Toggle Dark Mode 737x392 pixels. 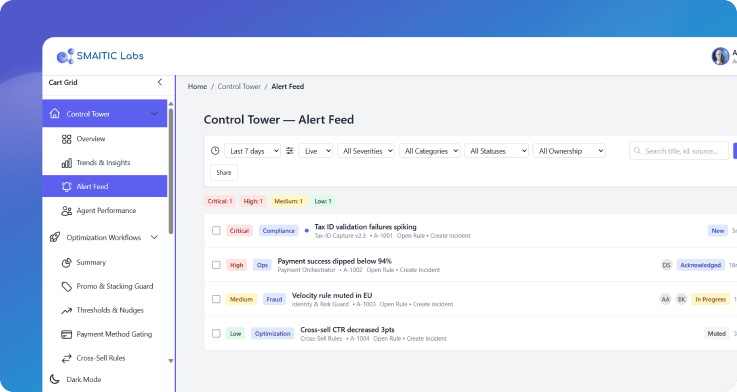(x=84, y=379)
